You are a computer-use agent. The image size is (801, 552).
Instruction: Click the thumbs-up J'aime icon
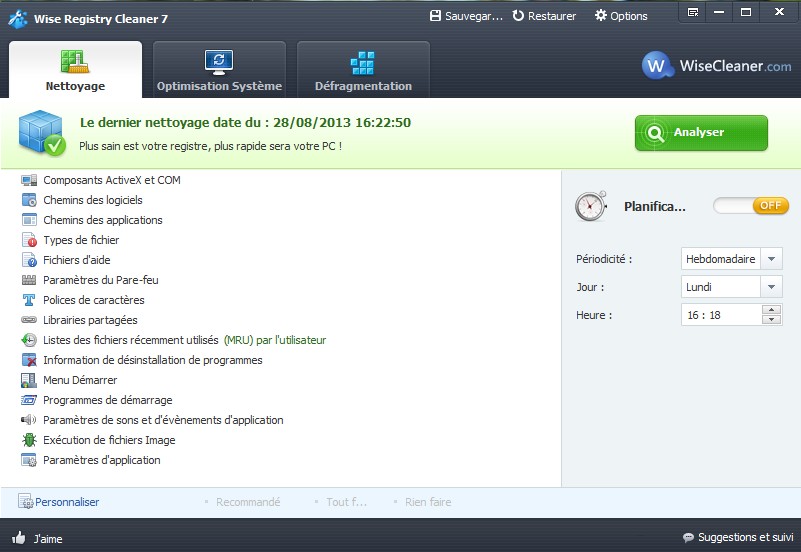[19, 538]
